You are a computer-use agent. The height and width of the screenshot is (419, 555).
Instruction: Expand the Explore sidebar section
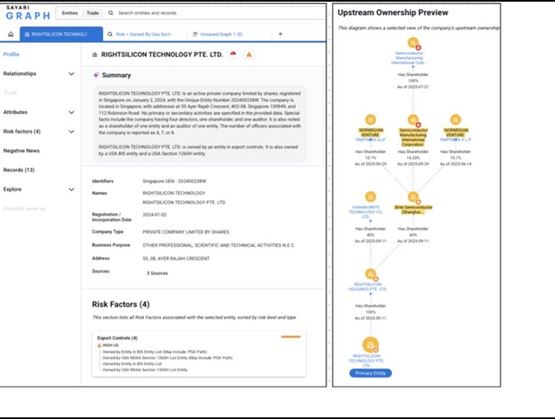tap(71, 189)
